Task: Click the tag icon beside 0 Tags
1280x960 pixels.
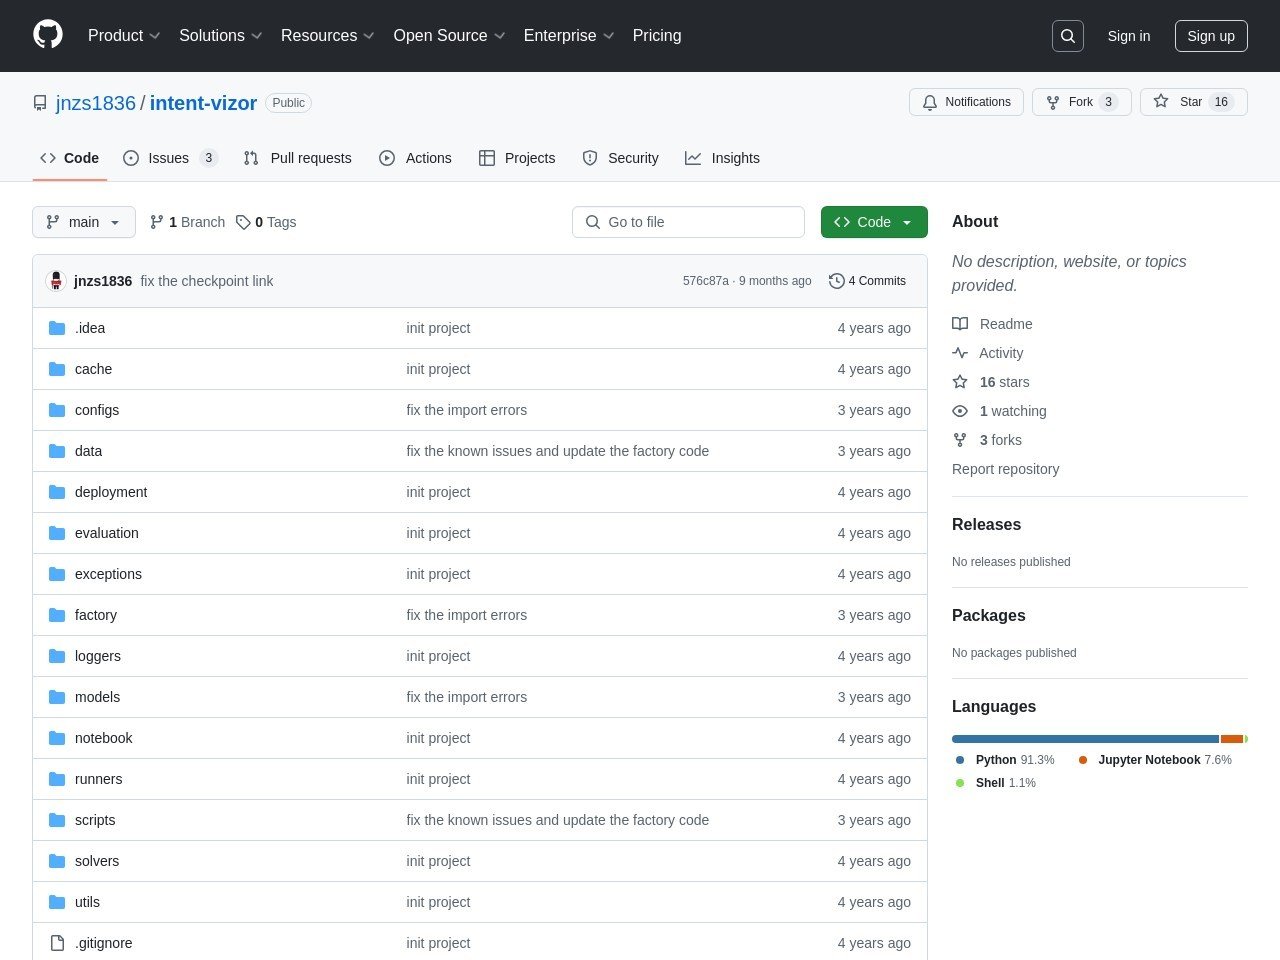Action: pyautogui.click(x=243, y=222)
